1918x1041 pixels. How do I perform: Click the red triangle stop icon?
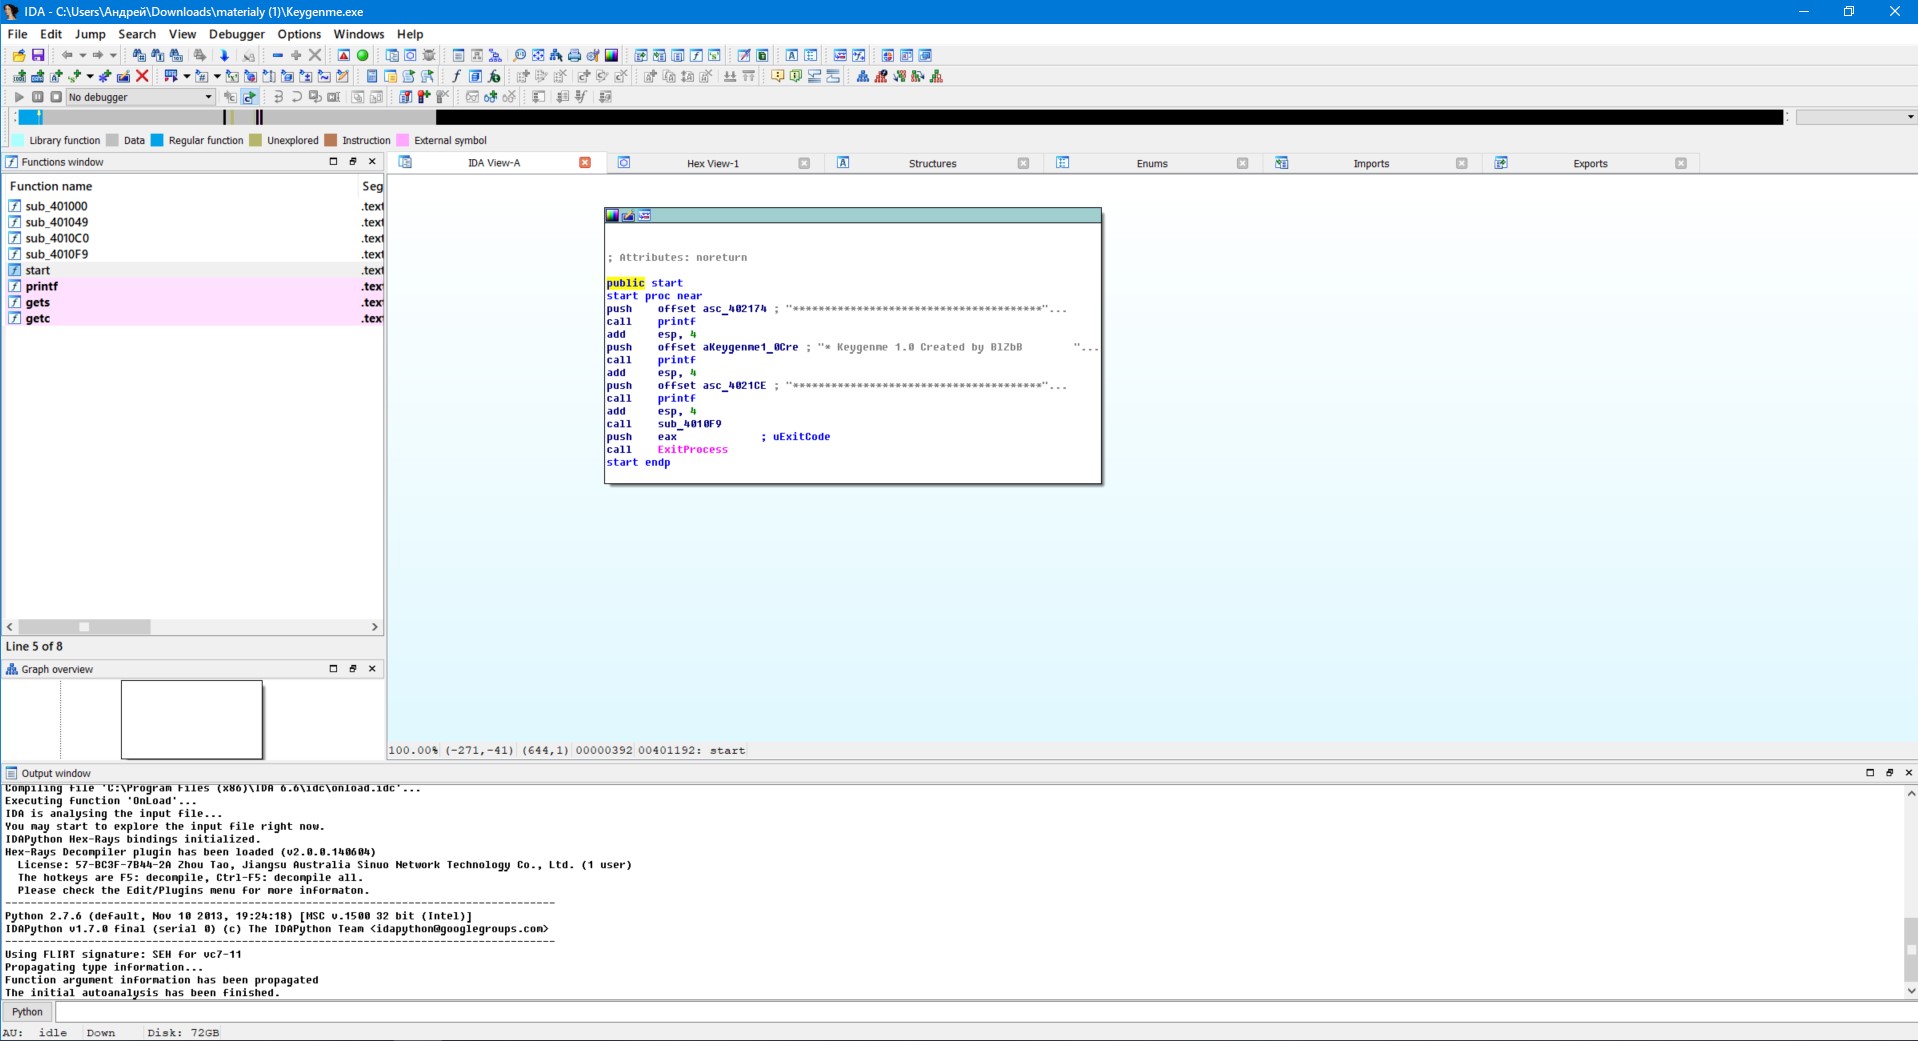tap(344, 55)
